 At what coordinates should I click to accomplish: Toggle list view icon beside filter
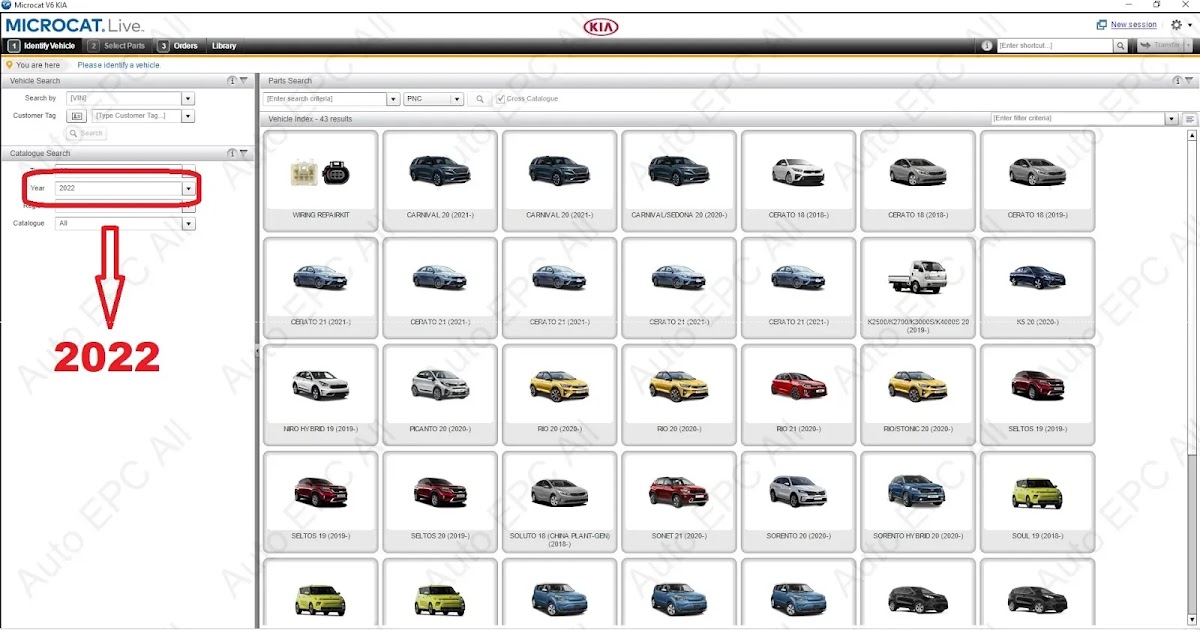coord(1190,119)
